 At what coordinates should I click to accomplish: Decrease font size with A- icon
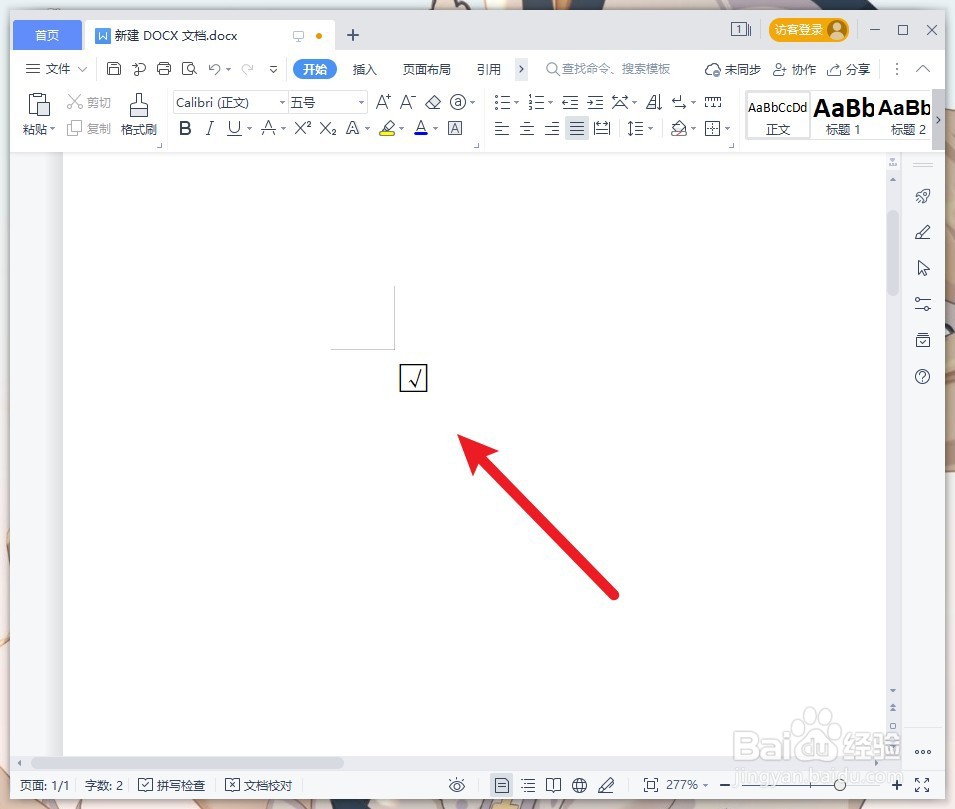pos(407,102)
